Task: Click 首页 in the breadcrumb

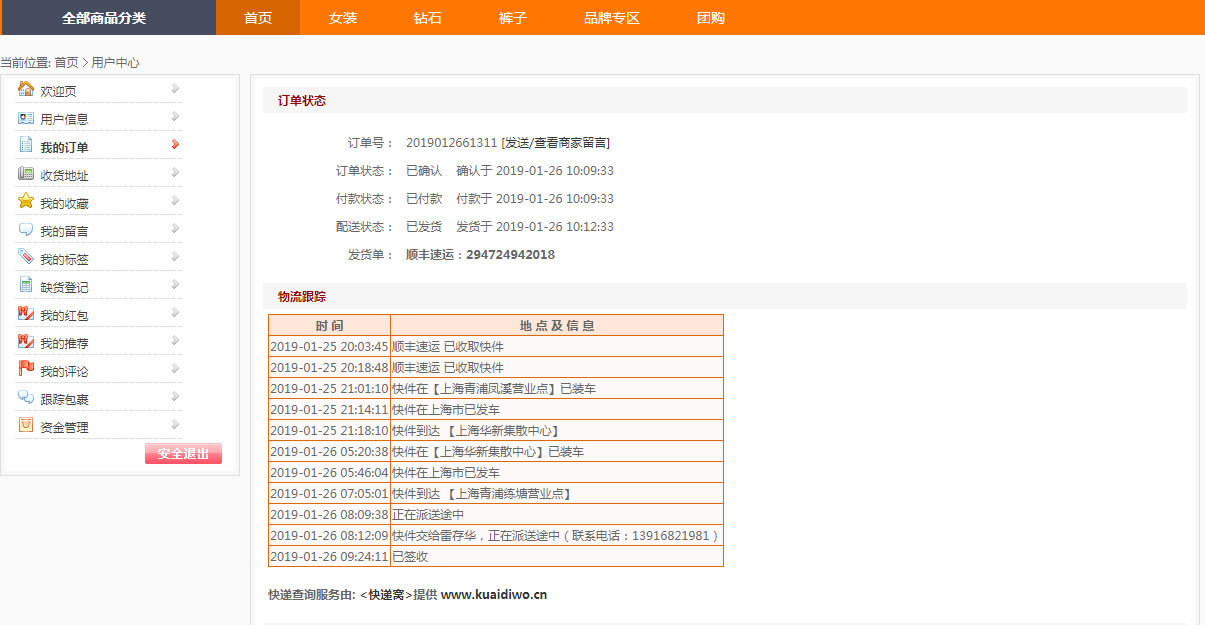Action: (x=66, y=62)
